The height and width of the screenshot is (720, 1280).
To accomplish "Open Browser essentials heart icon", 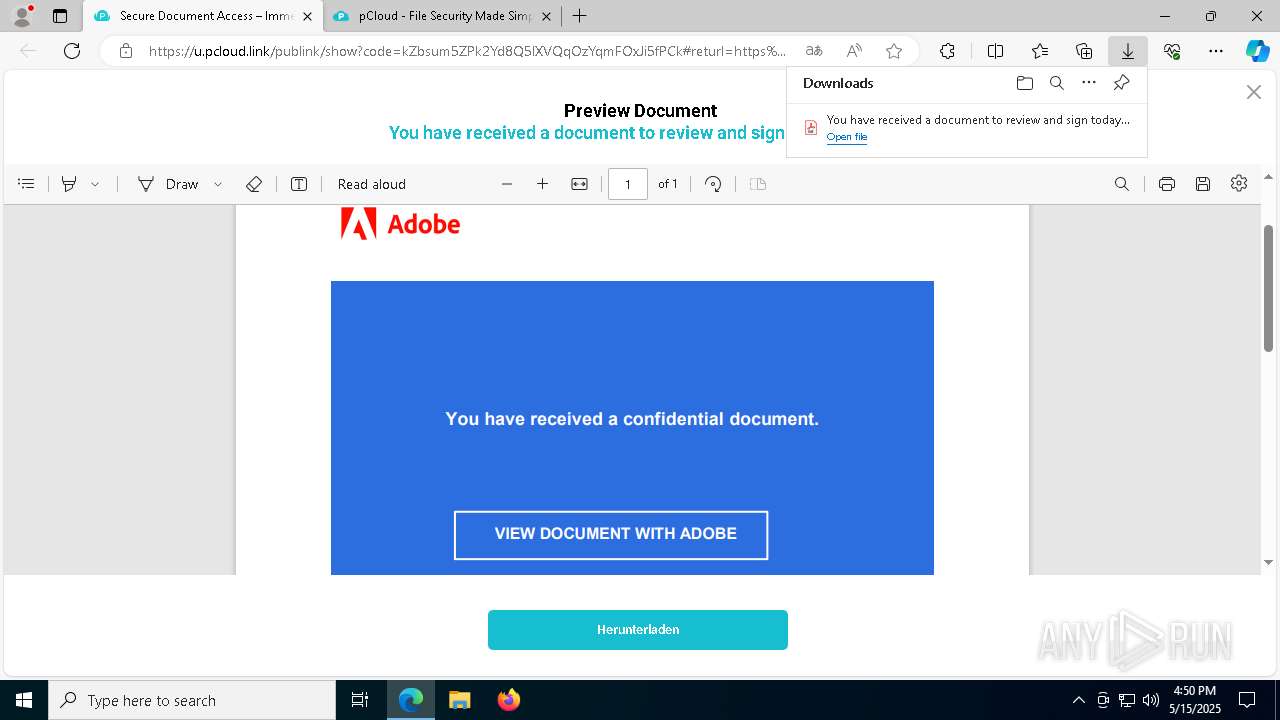I will click(1172, 51).
